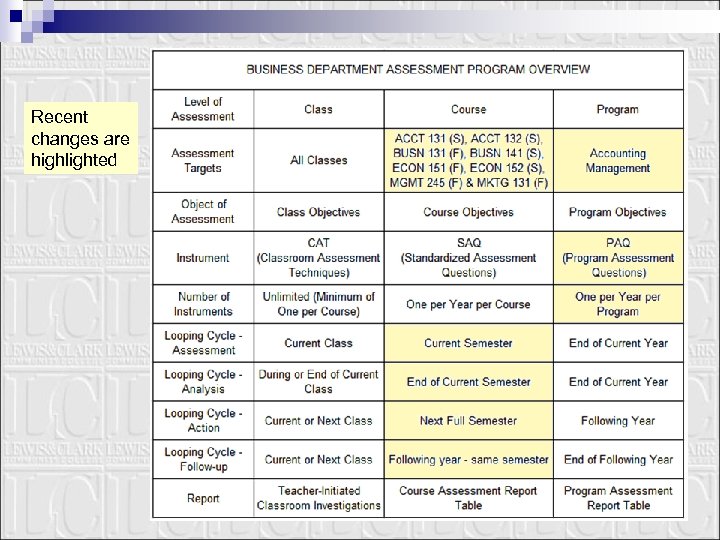Click the 'Looping Cycle - Action' row label

(203, 421)
